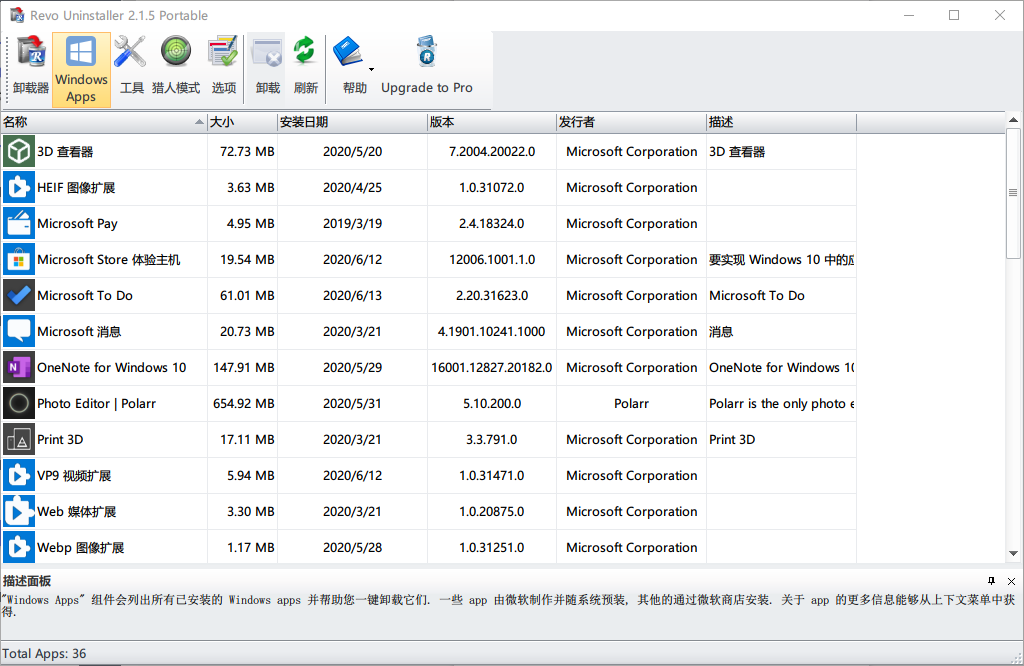Click the OneNote for Windows 10 name

tap(112, 368)
